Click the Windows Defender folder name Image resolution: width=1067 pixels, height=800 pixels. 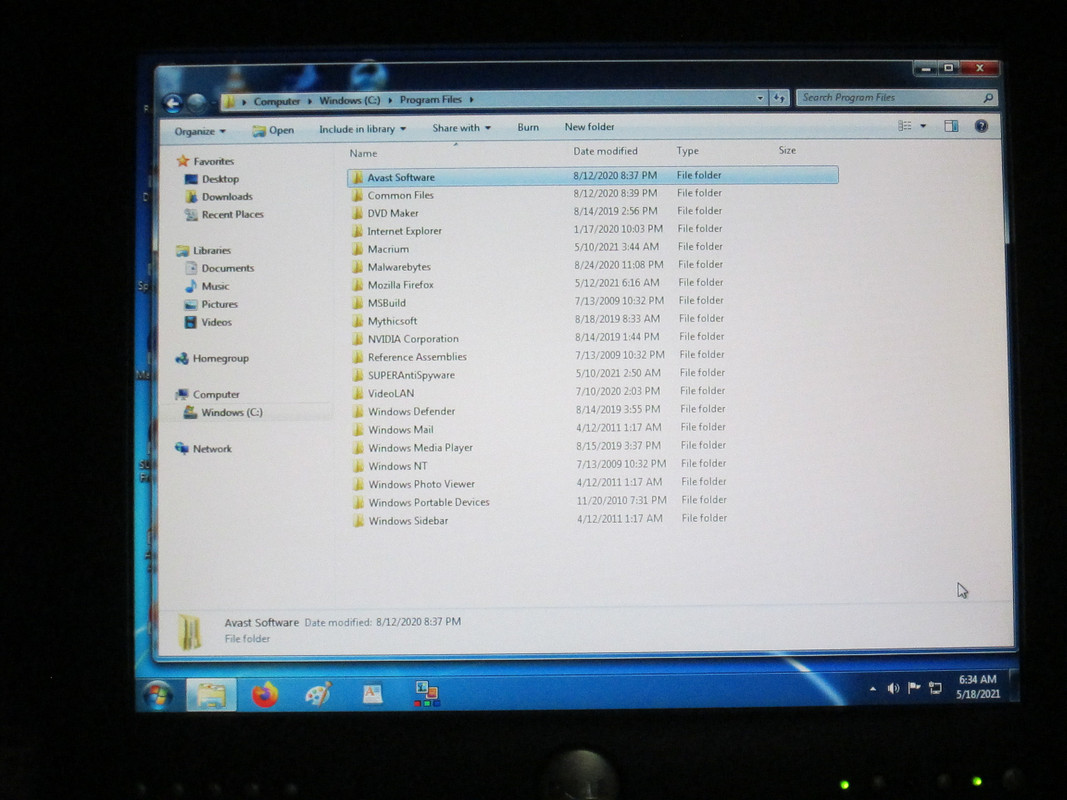tap(411, 412)
